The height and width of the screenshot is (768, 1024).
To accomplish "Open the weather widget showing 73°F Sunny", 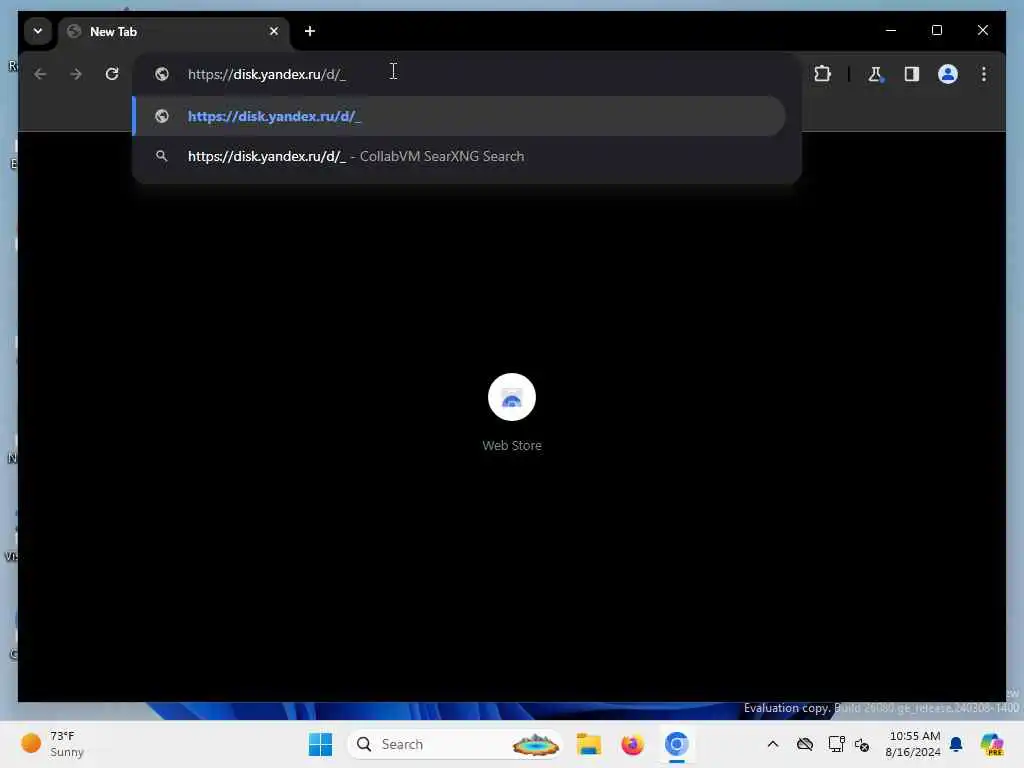I will tap(52, 744).
